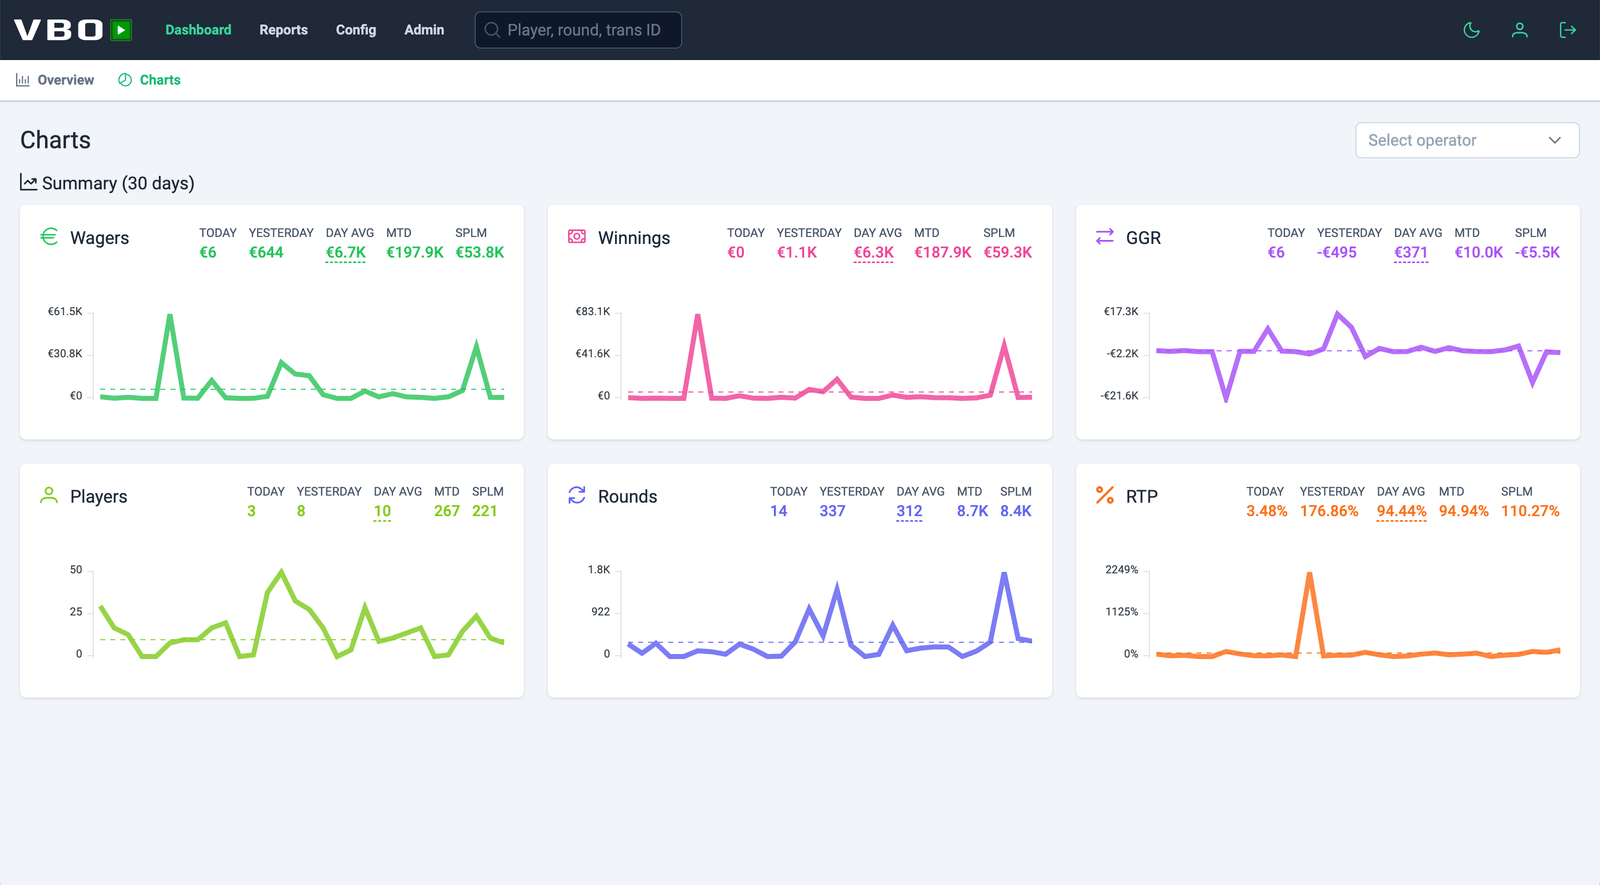Screen dimensions: 1600x885
Task: Click Rounds yesterday value 337
Action: click(833, 512)
